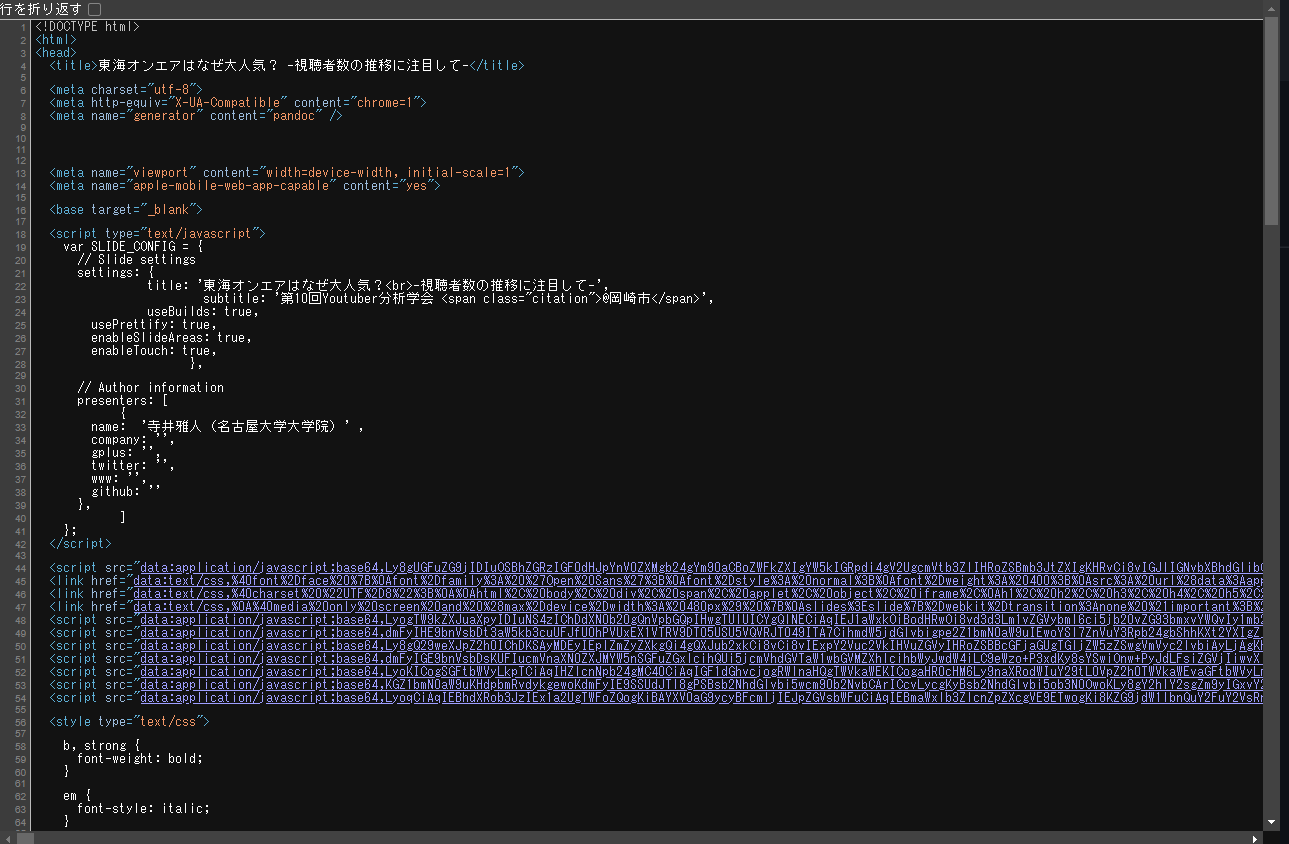Click the style type="text/css" tag line
The image size is (1289, 844).
tap(129, 722)
